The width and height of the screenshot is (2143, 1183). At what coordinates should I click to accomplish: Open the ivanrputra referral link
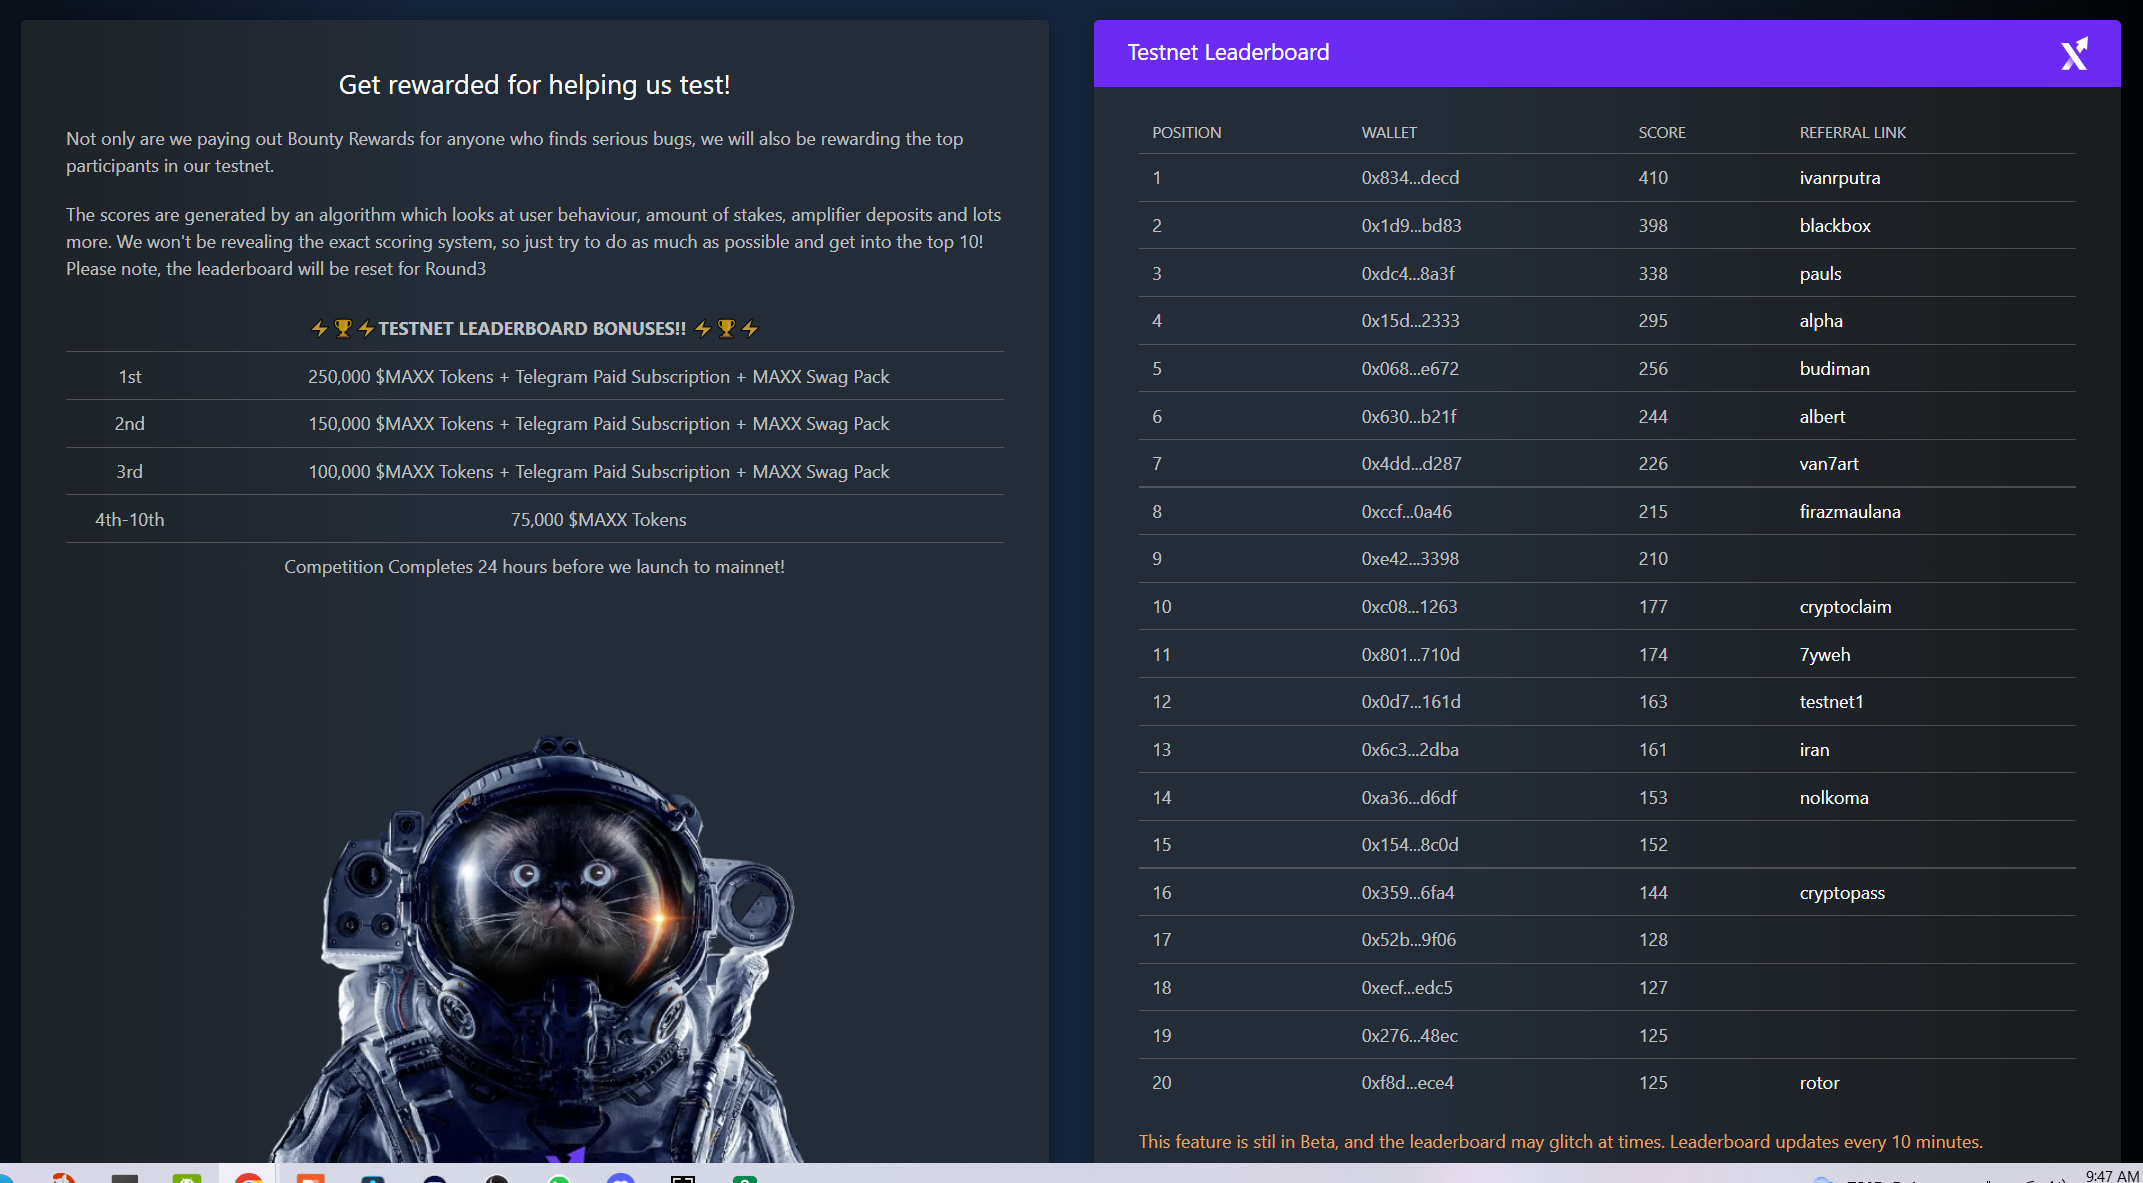coord(1840,178)
